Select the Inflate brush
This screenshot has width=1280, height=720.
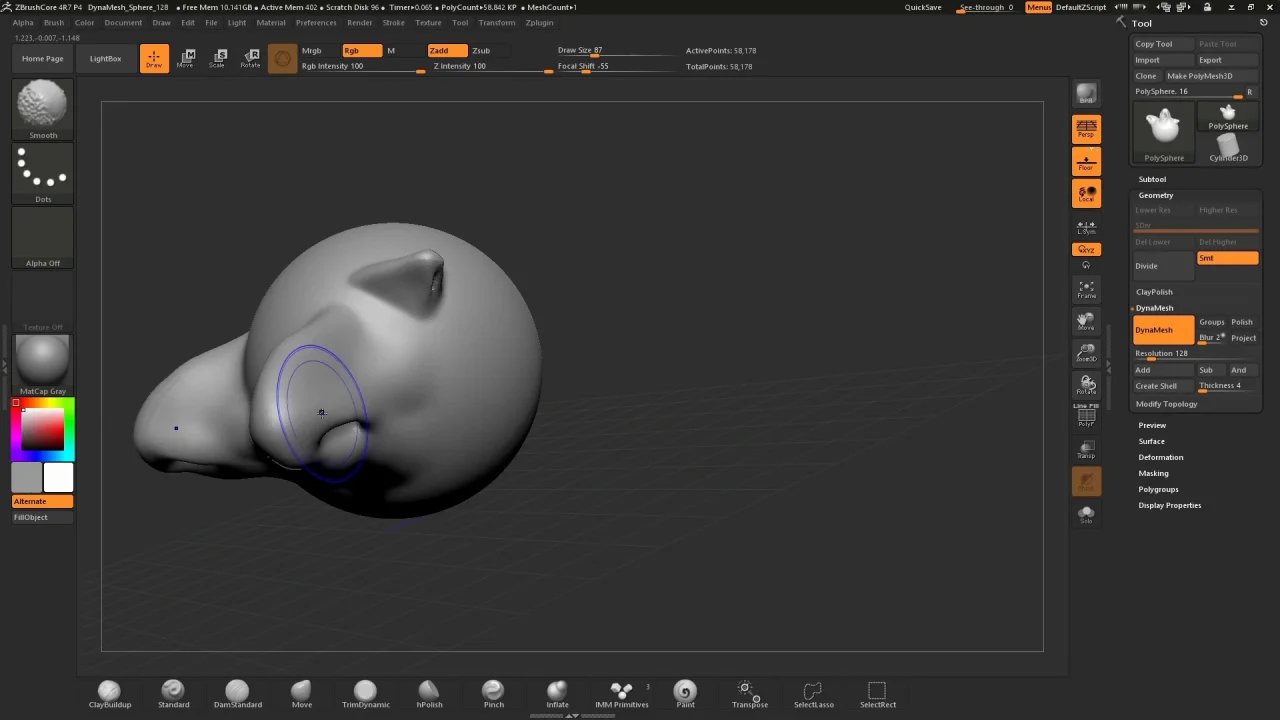[x=557, y=694]
